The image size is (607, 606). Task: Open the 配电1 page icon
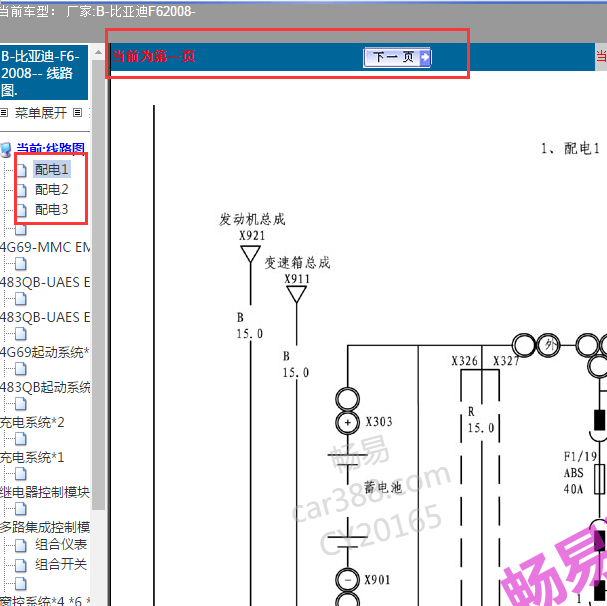coord(21,170)
